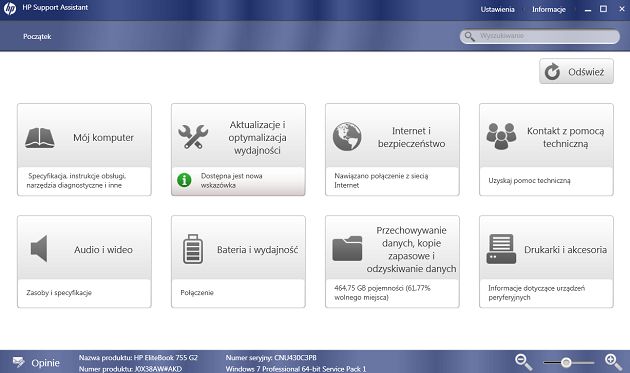This screenshot has width=630, height=373.
Task: Open Audio i wideo tile title
Action: tap(103, 250)
